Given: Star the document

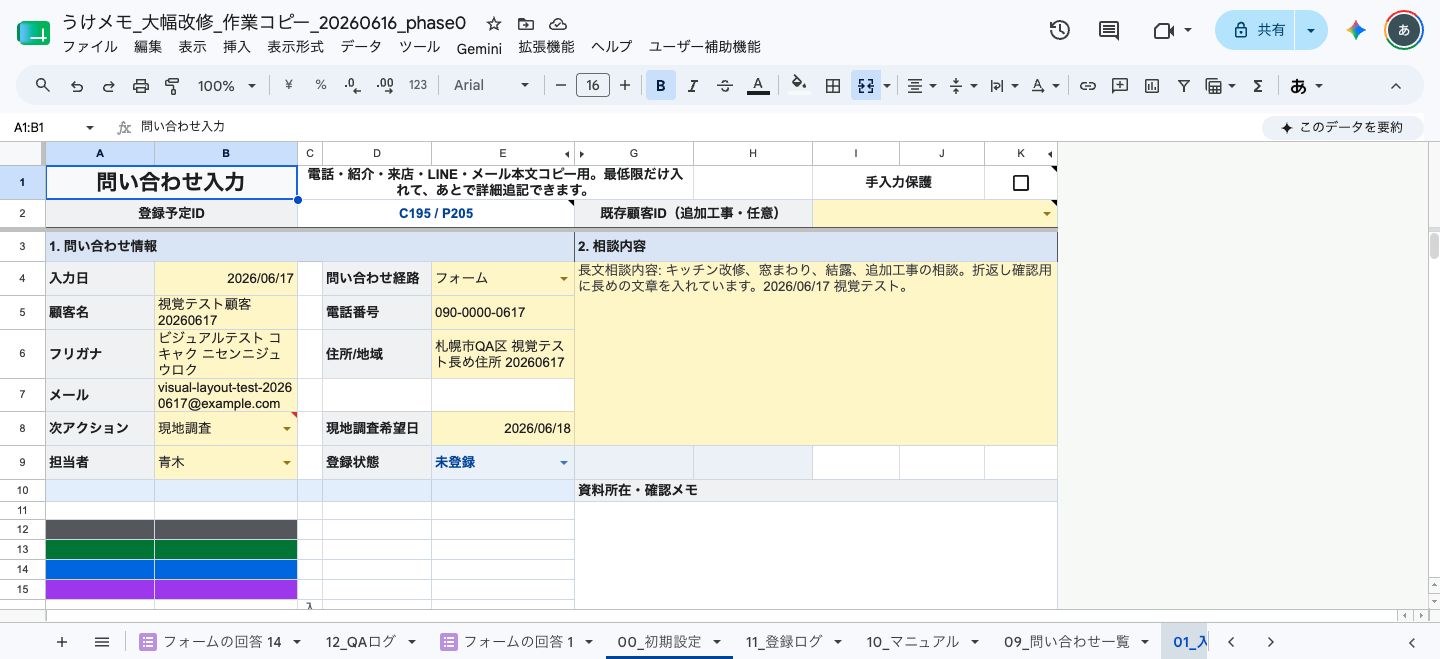Looking at the screenshot, I should coord(494,23).
